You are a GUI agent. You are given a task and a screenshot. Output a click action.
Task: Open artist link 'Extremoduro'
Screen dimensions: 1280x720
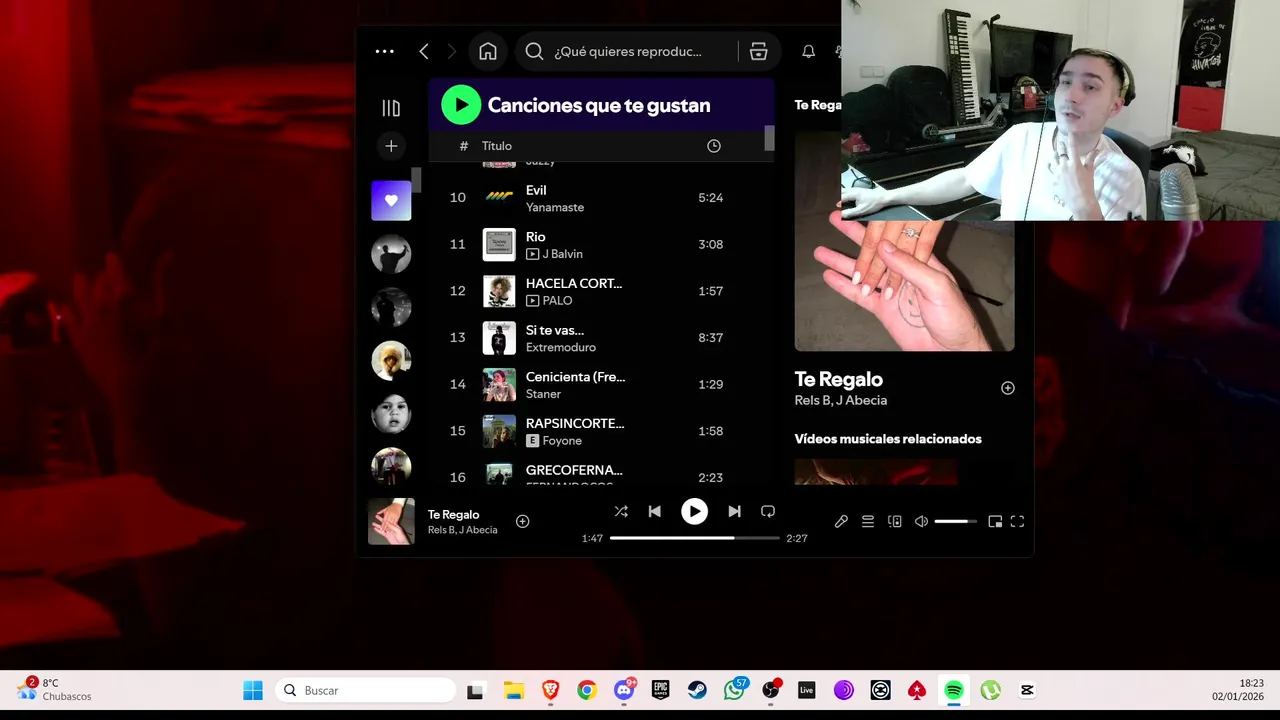561,347
